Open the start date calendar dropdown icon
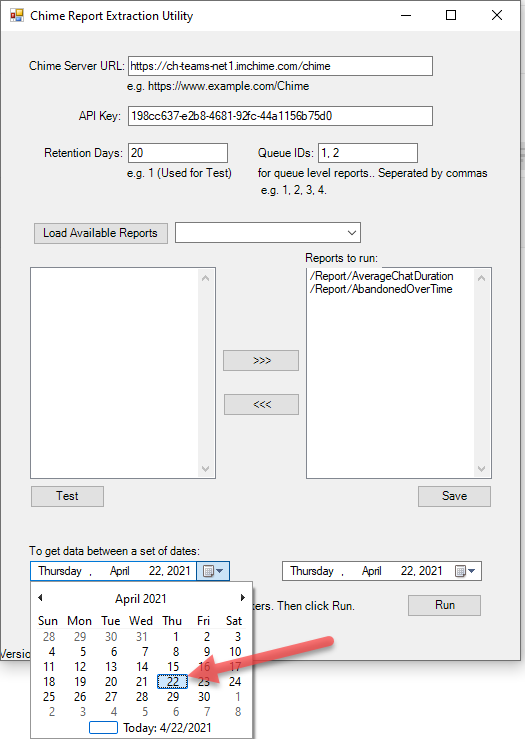This screenshot has height=739, width=525. 213,571
